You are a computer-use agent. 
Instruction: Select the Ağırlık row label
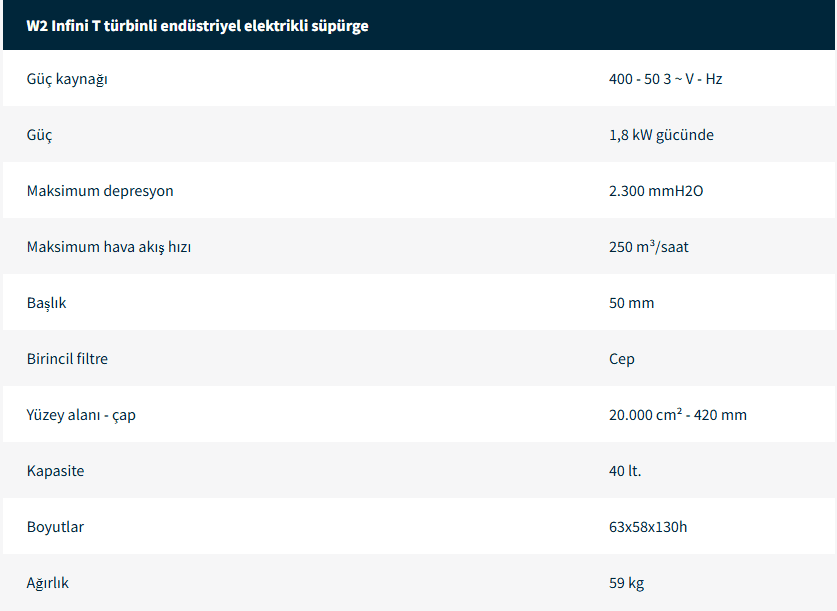click(48, 583)
